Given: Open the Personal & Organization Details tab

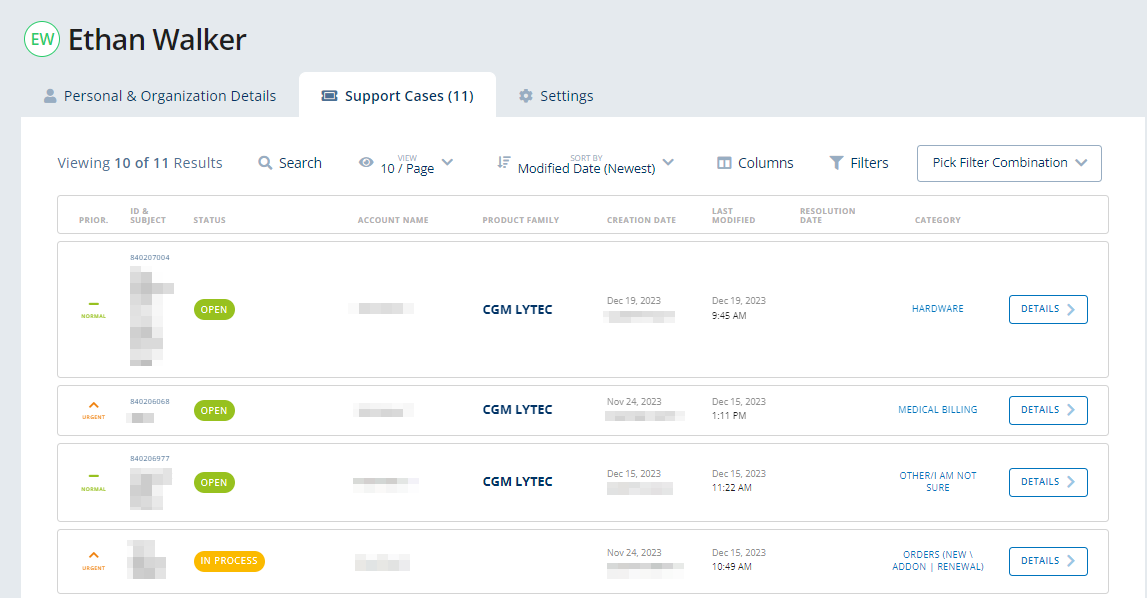Looking at the screenshot, I should 170,95.
